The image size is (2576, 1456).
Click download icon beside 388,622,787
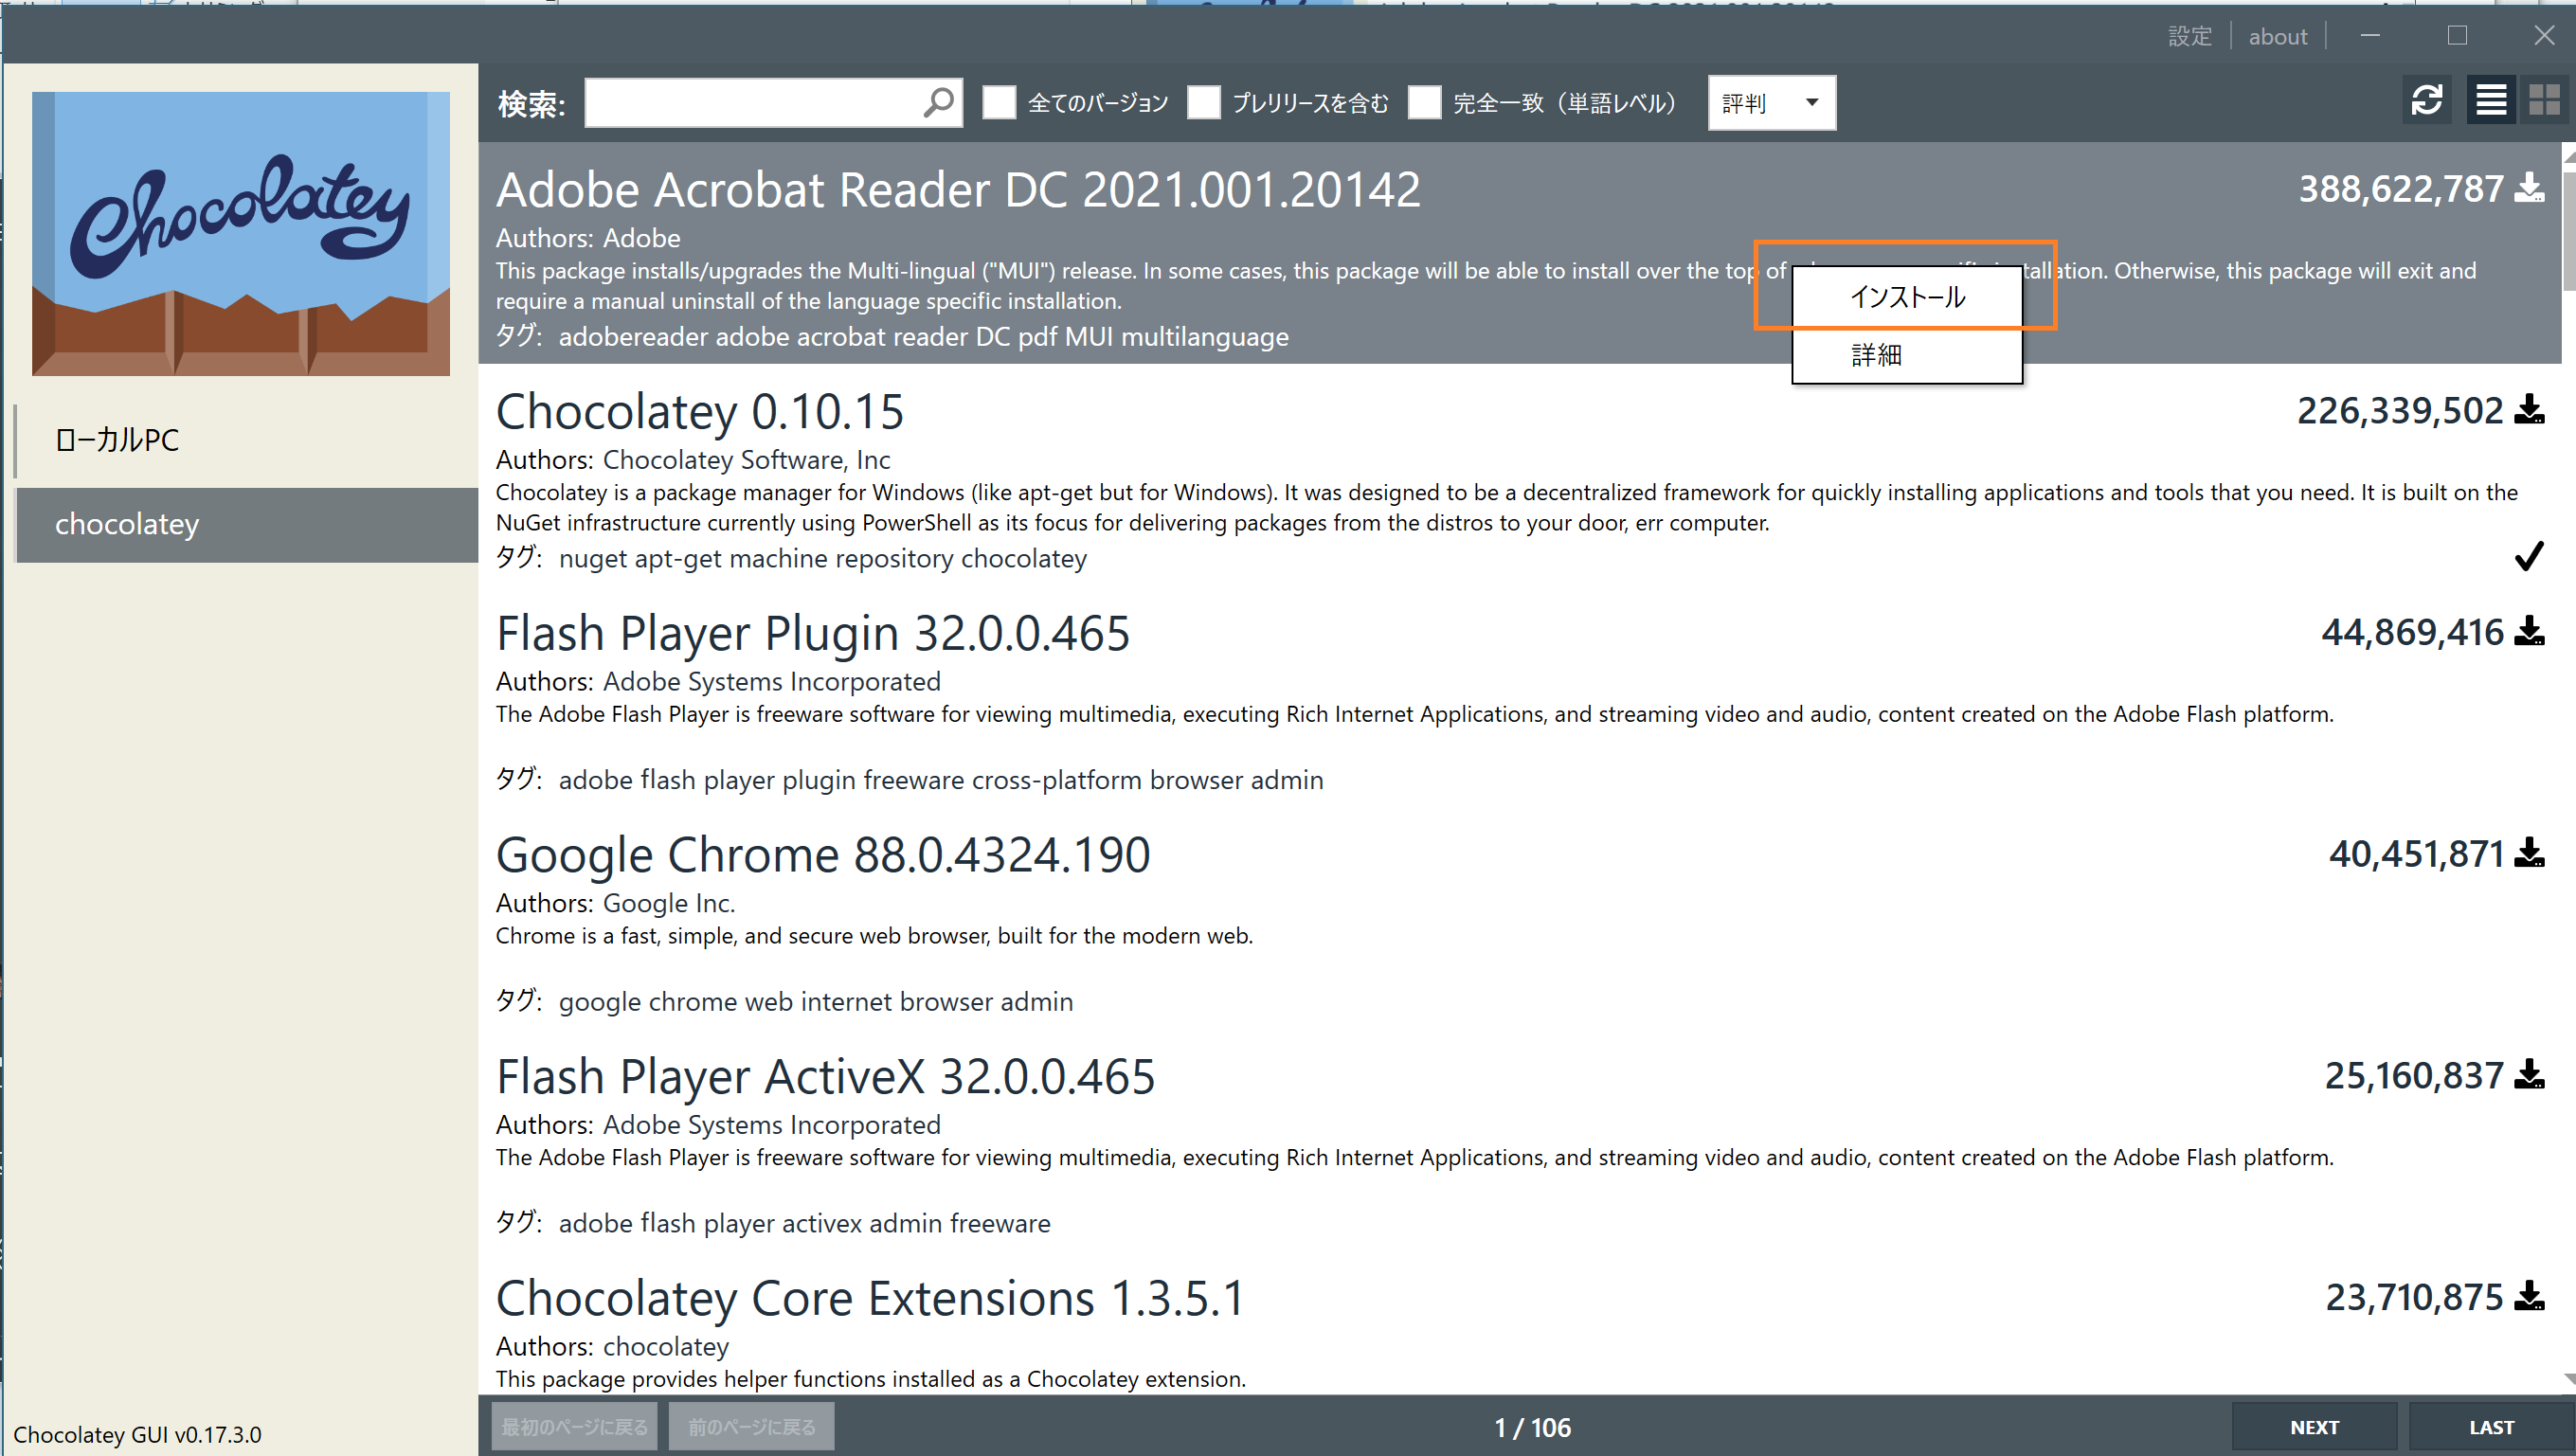[2529, 188]
